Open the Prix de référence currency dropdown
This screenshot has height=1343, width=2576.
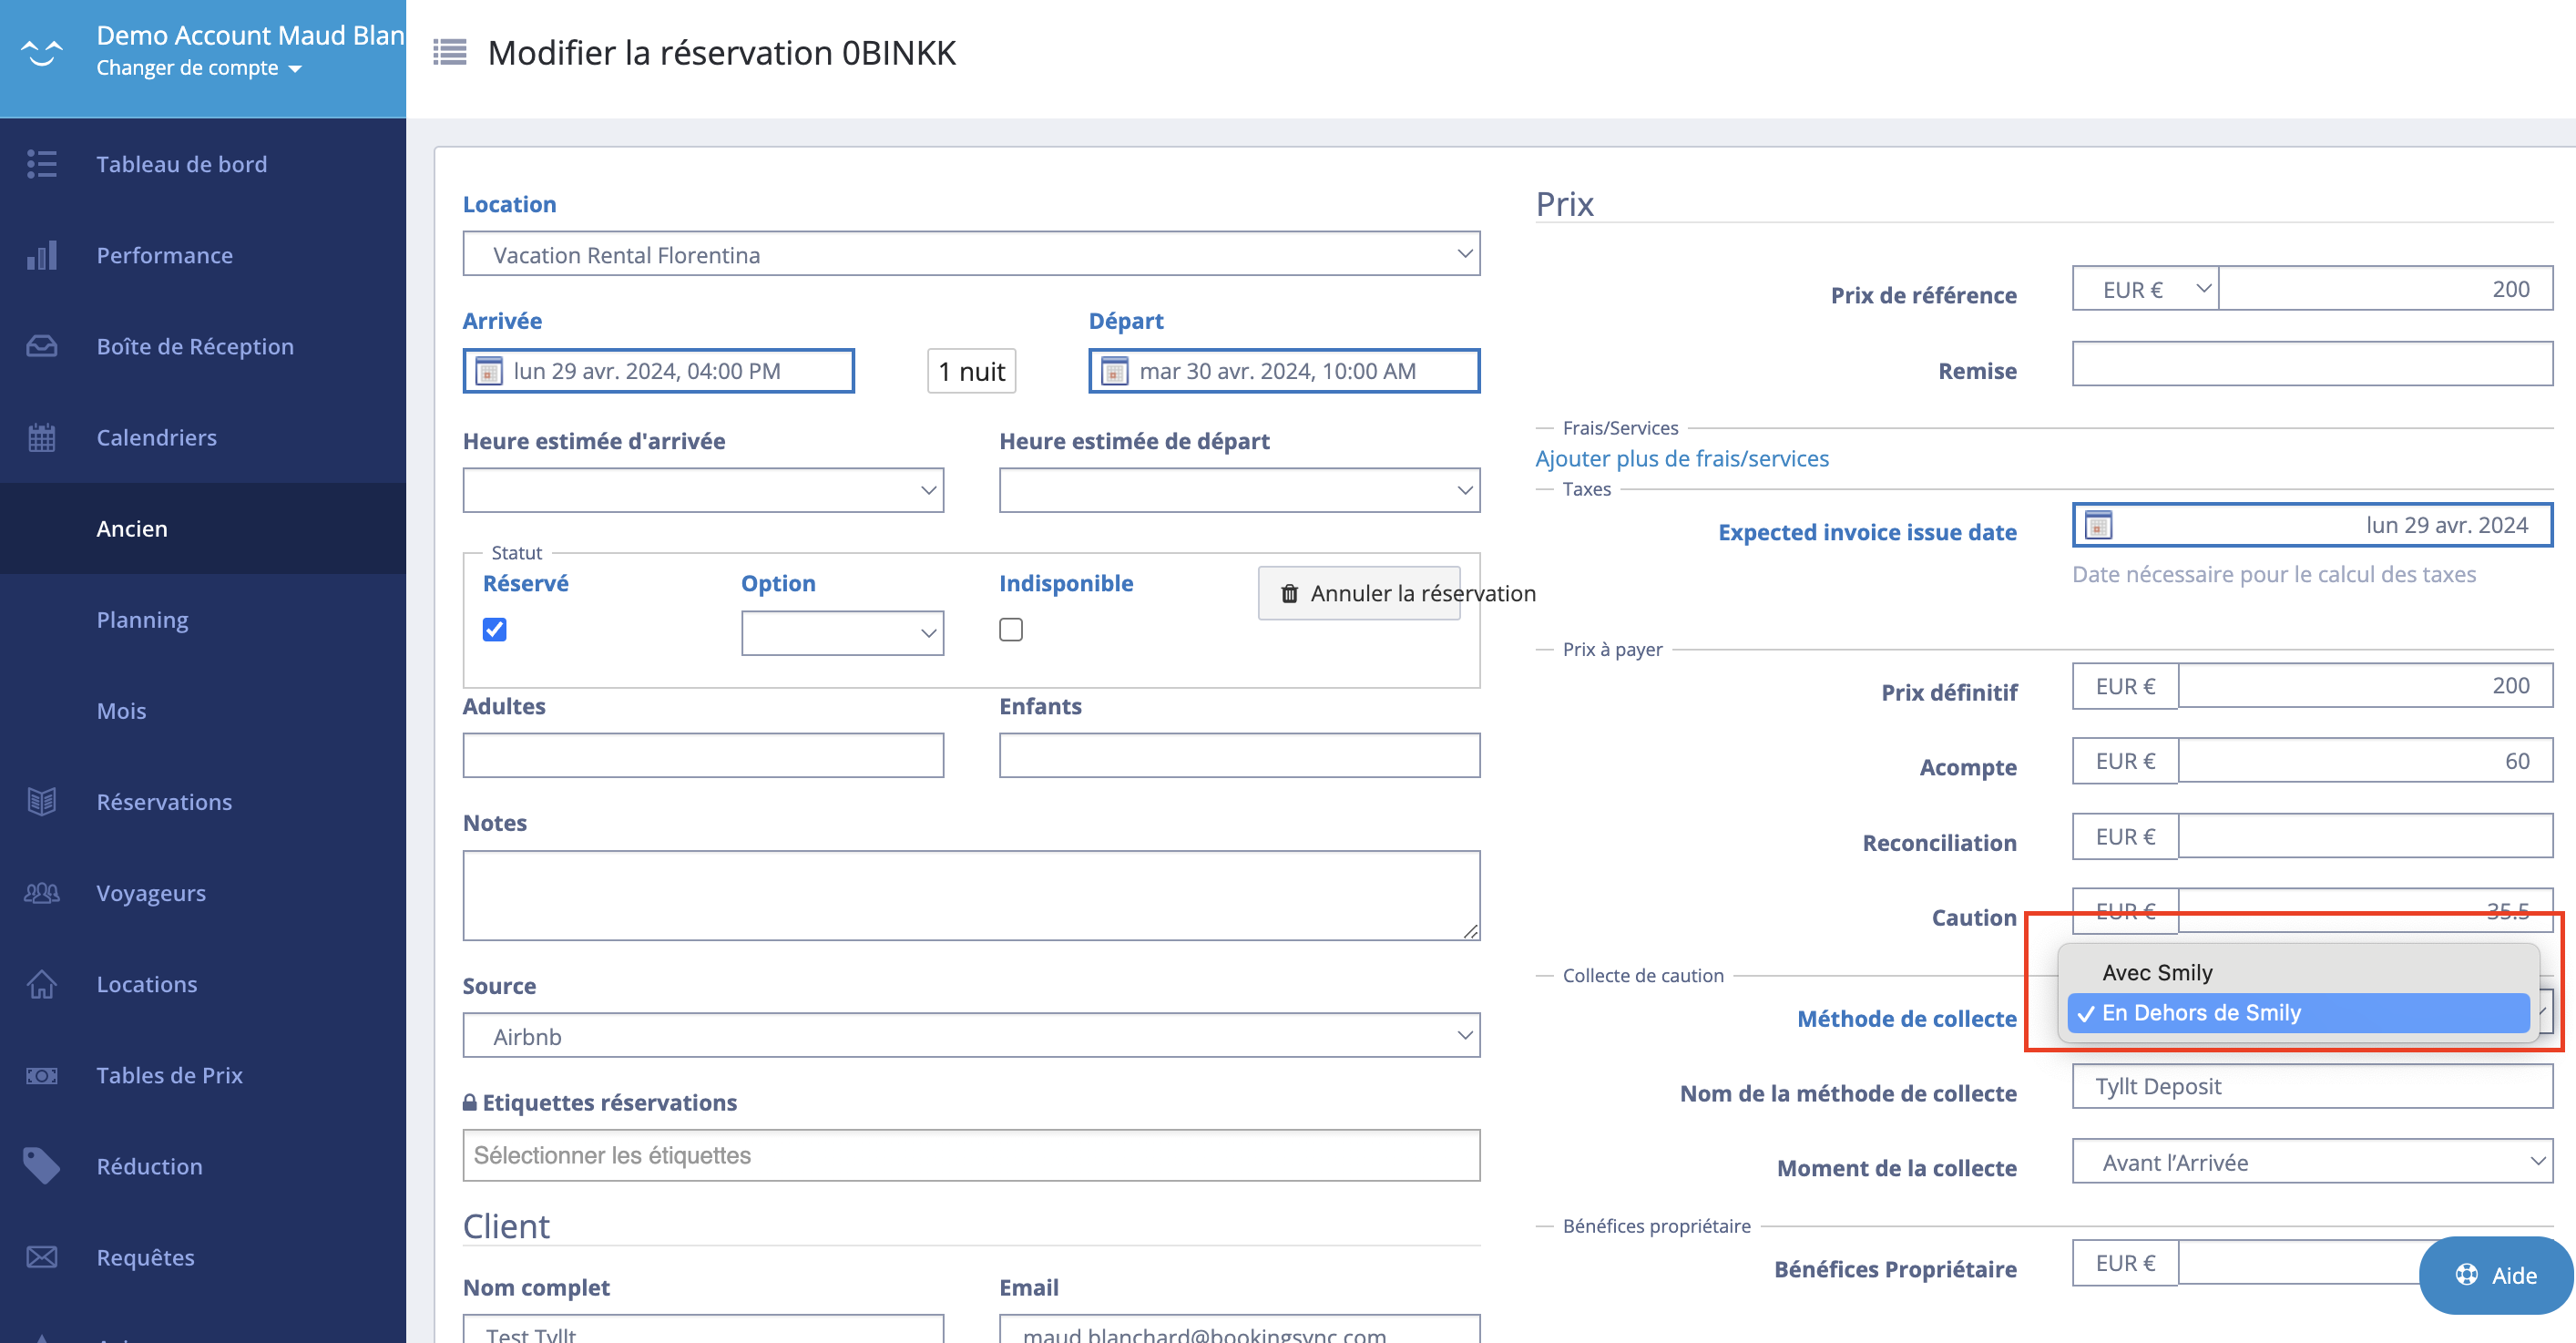[x=2145, y=289]
